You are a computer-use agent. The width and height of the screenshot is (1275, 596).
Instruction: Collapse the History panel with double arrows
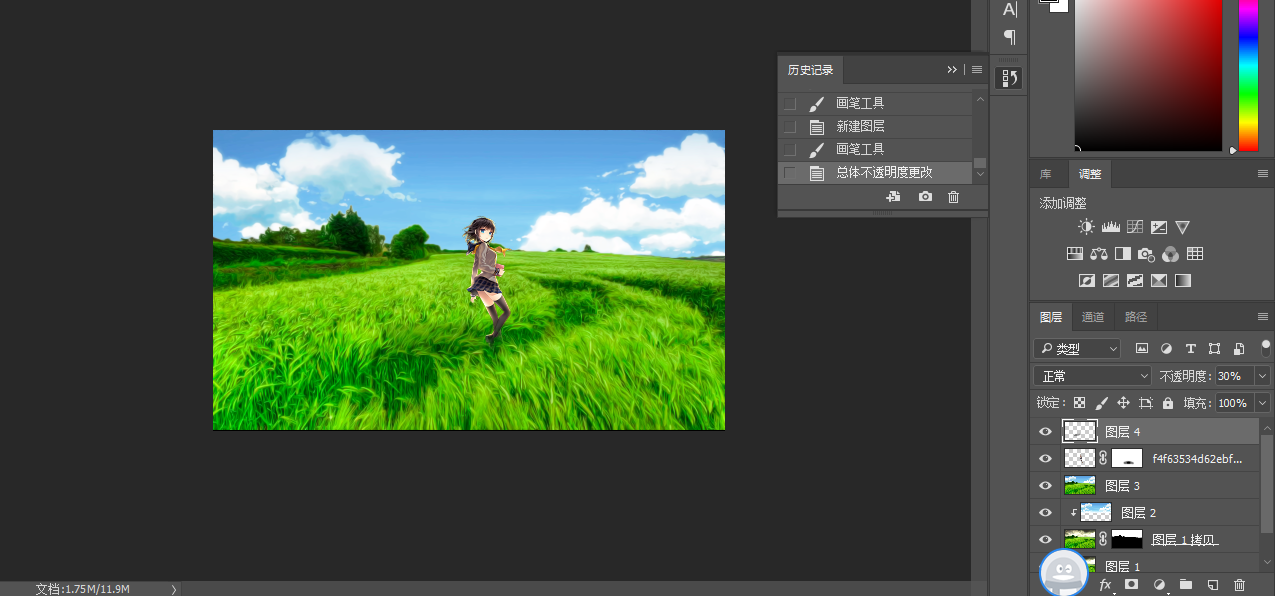click(x=952, y=70)
